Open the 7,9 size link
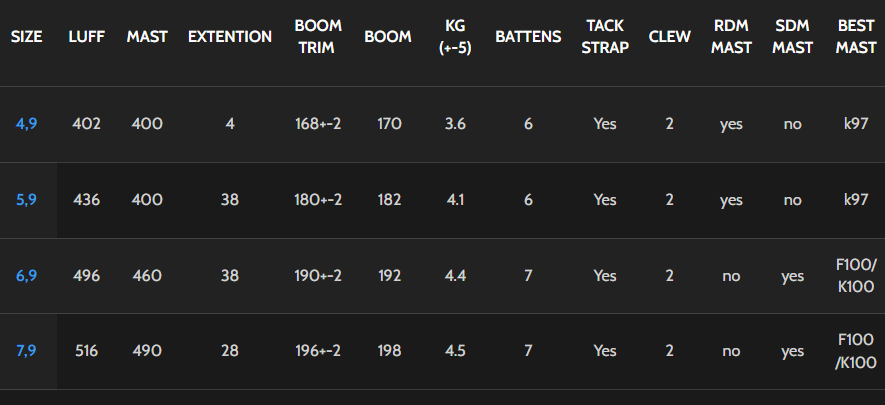The height and width of the screenshot is (405, 885). [x=27, y=351]
